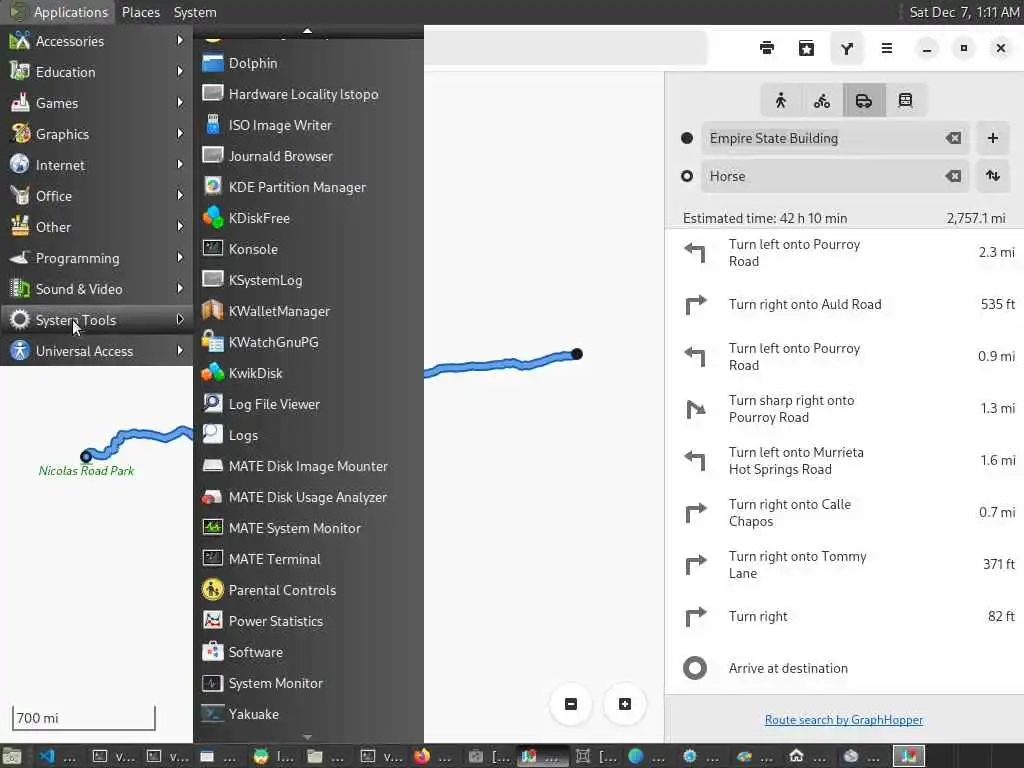This screenshot has height=768, width=1024.
Task: Launch KDE Partition Manager
Action: (309, 187)
